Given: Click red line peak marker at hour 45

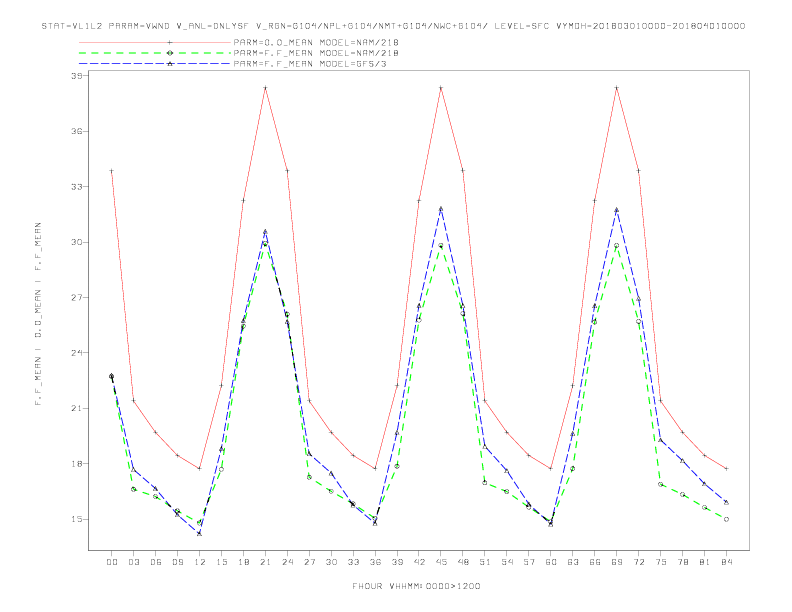Looking at the screenshot, I should (x=441, y=88).
